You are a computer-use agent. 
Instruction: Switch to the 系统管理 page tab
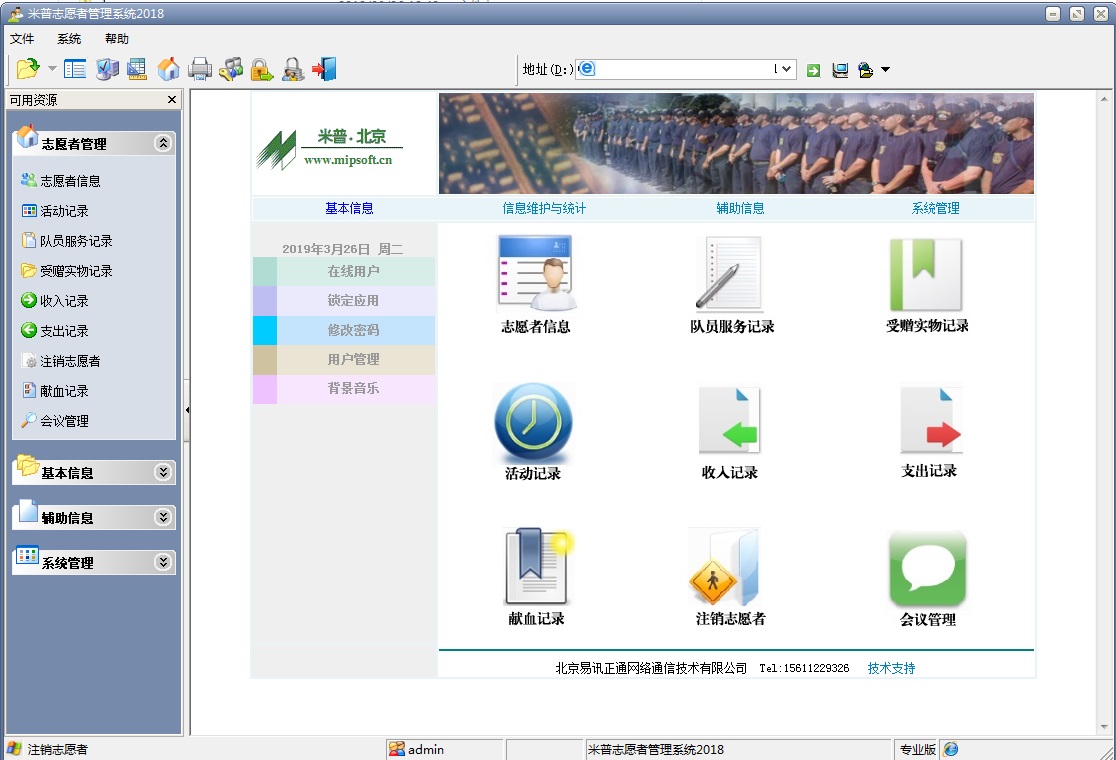click(935, 208)
